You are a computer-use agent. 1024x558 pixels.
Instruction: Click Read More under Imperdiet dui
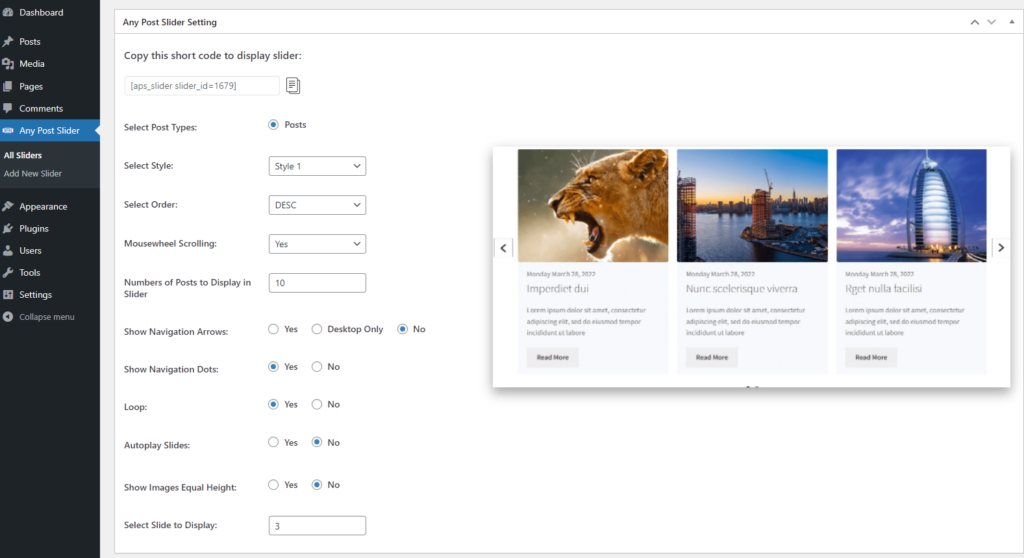click(552, 357)
